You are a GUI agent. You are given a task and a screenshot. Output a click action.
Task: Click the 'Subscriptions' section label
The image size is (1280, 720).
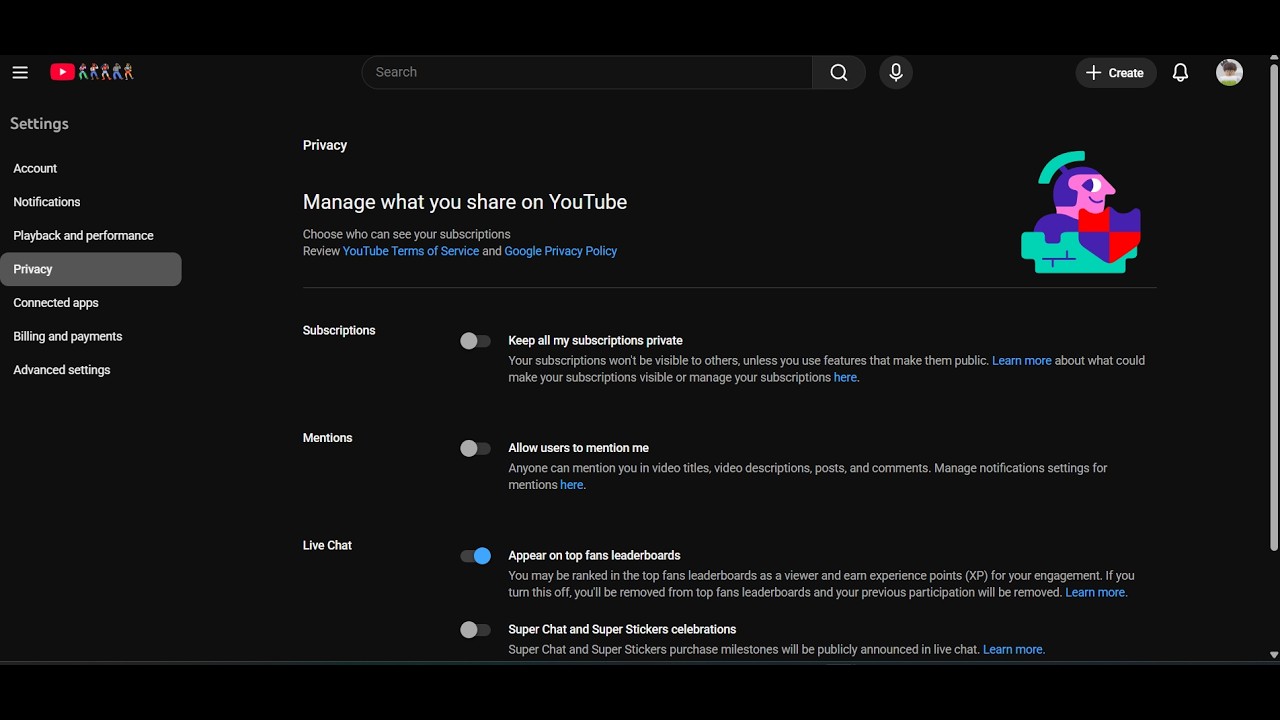[x=339, y=331]
